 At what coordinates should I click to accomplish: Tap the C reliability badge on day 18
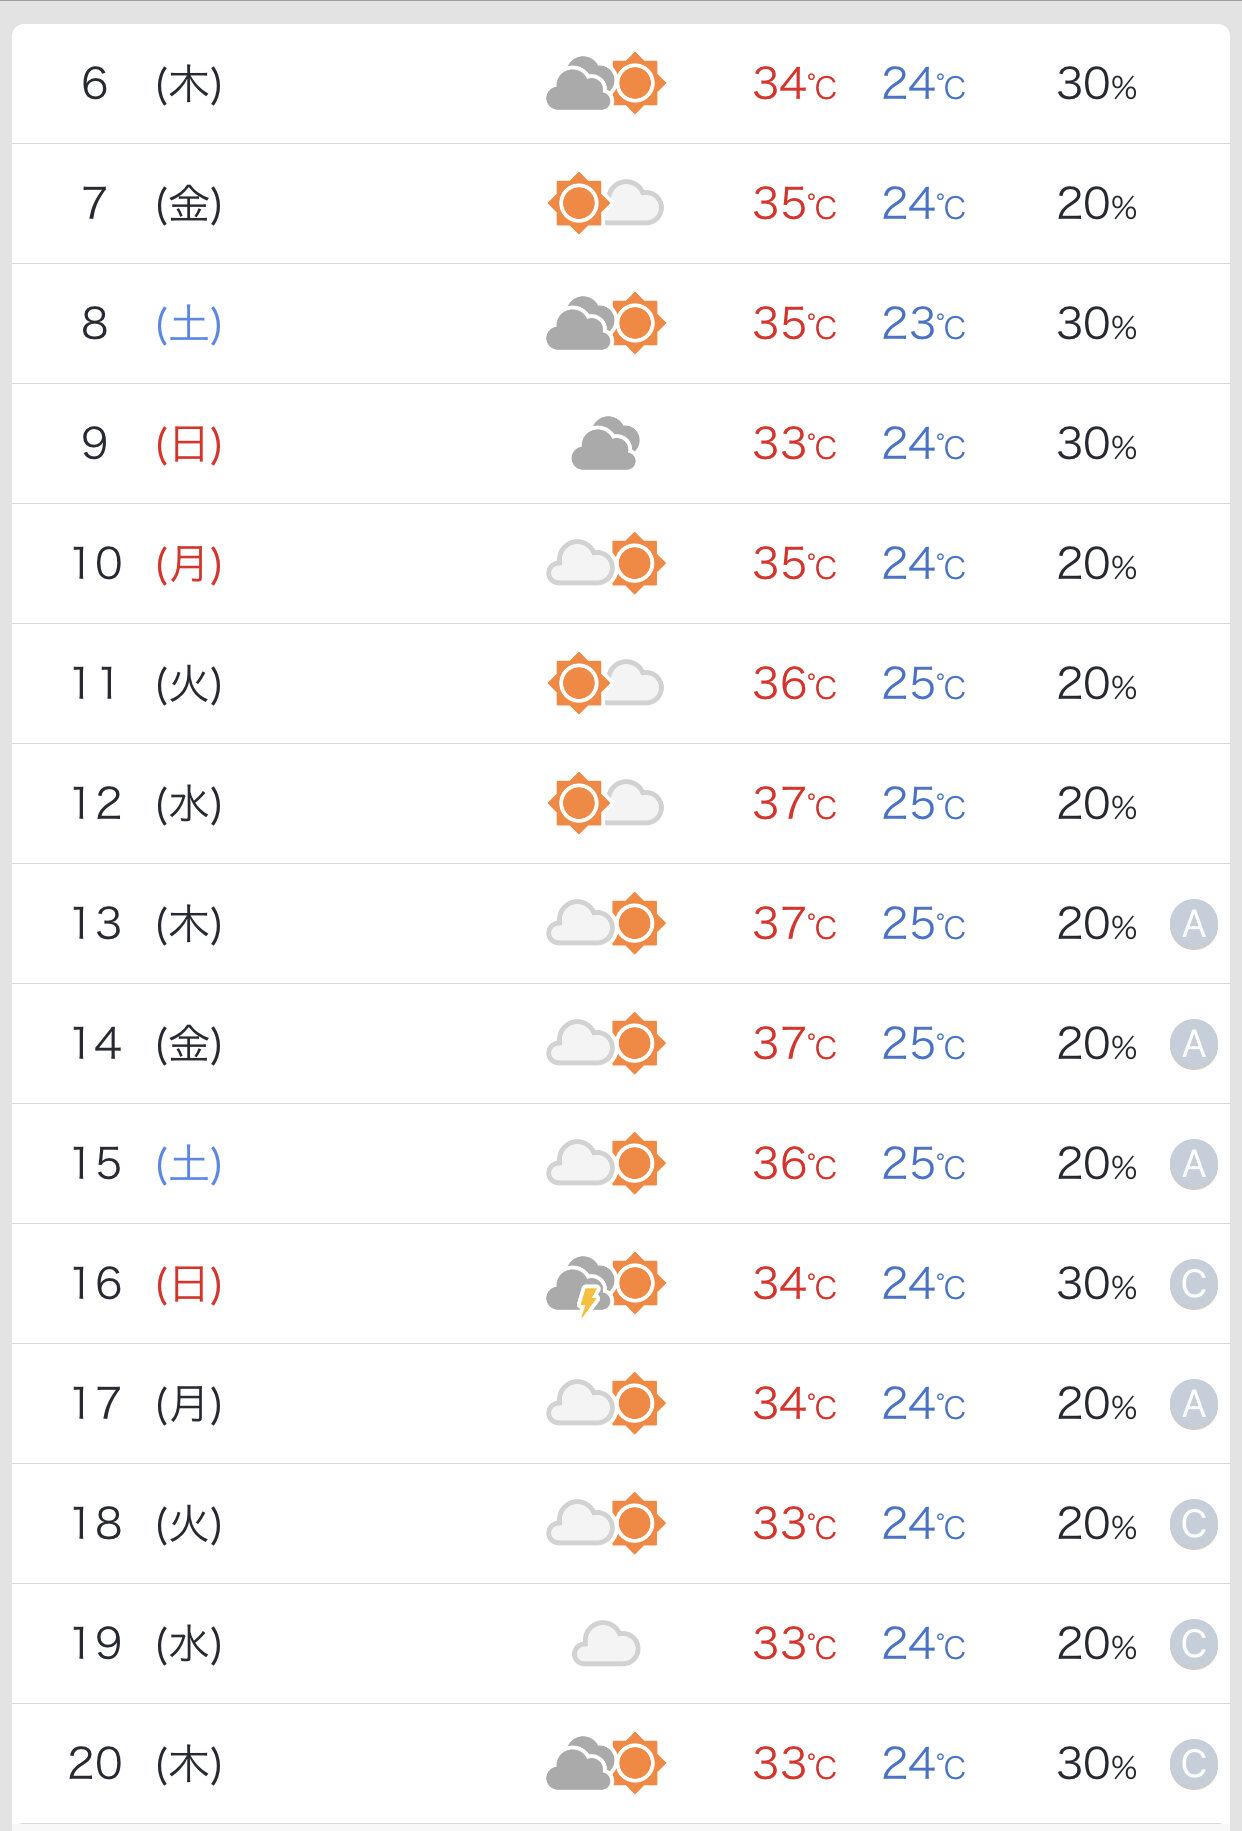[x=1194, y=1524]
